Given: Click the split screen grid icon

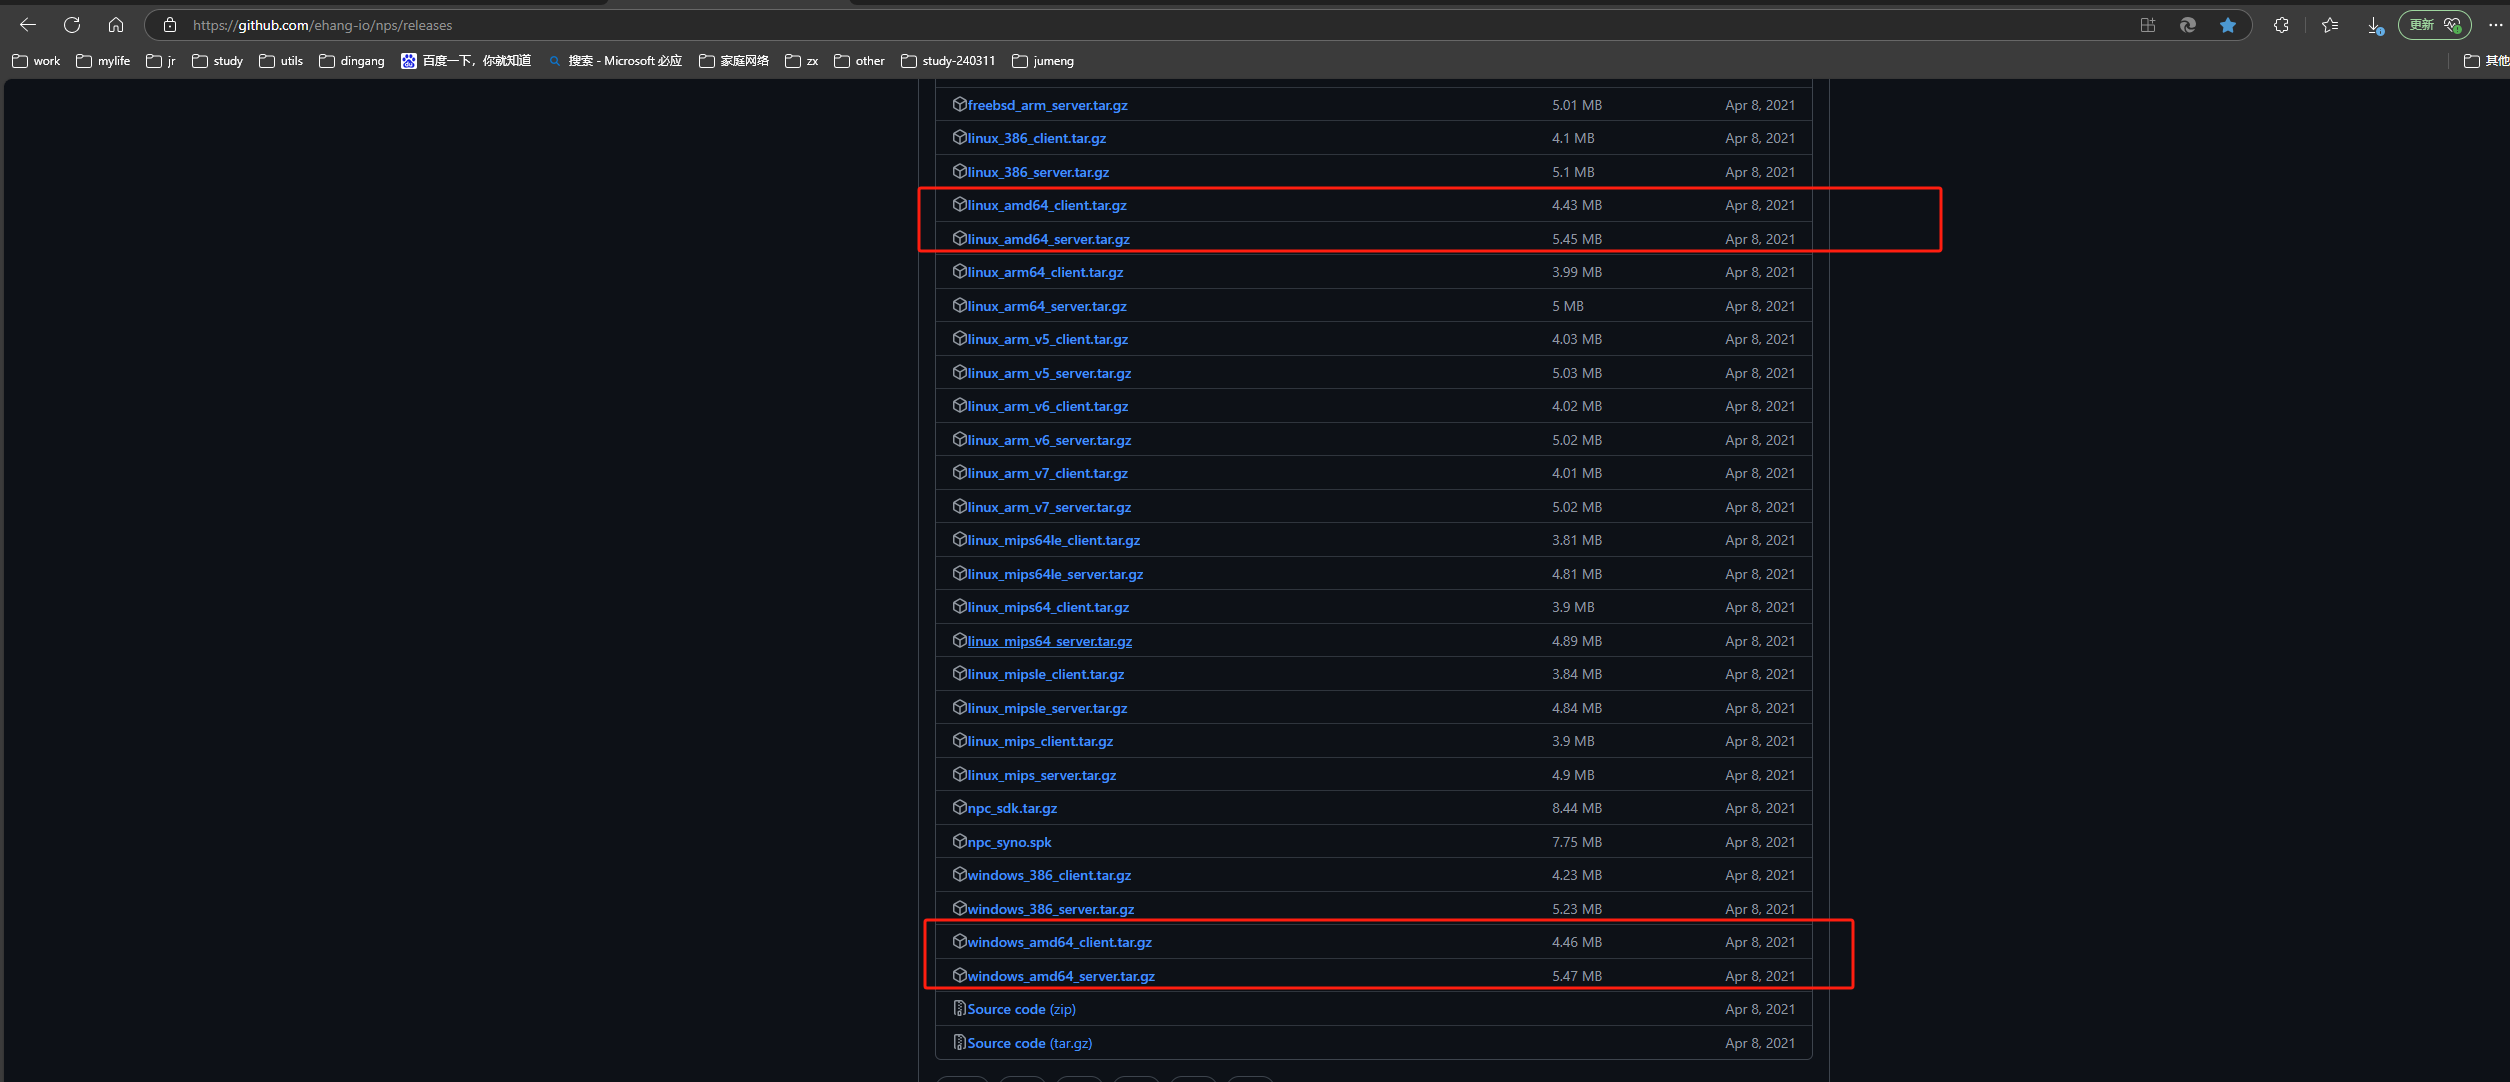Looking at the screenshot, I should point(2147,25).
